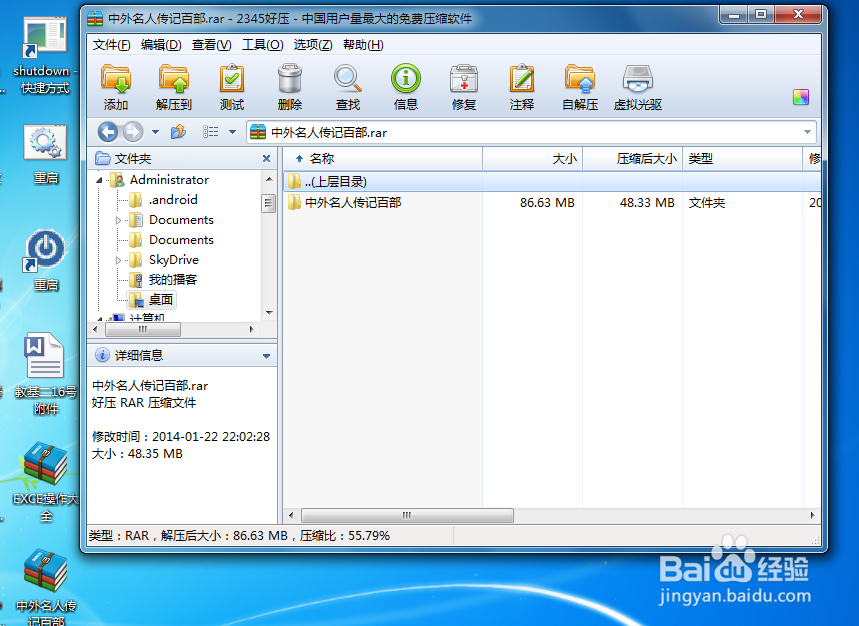Select the 中外名人传记百部 folder in list

[352, 203]
